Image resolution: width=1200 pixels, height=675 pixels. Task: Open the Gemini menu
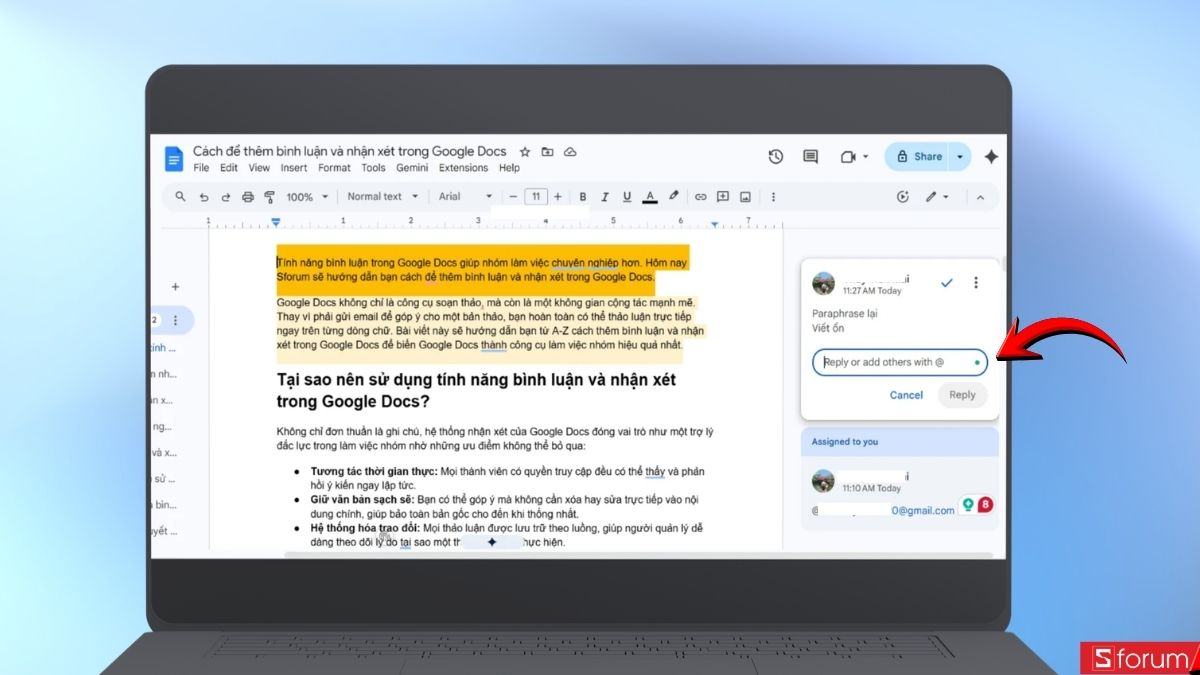[412, 168]
